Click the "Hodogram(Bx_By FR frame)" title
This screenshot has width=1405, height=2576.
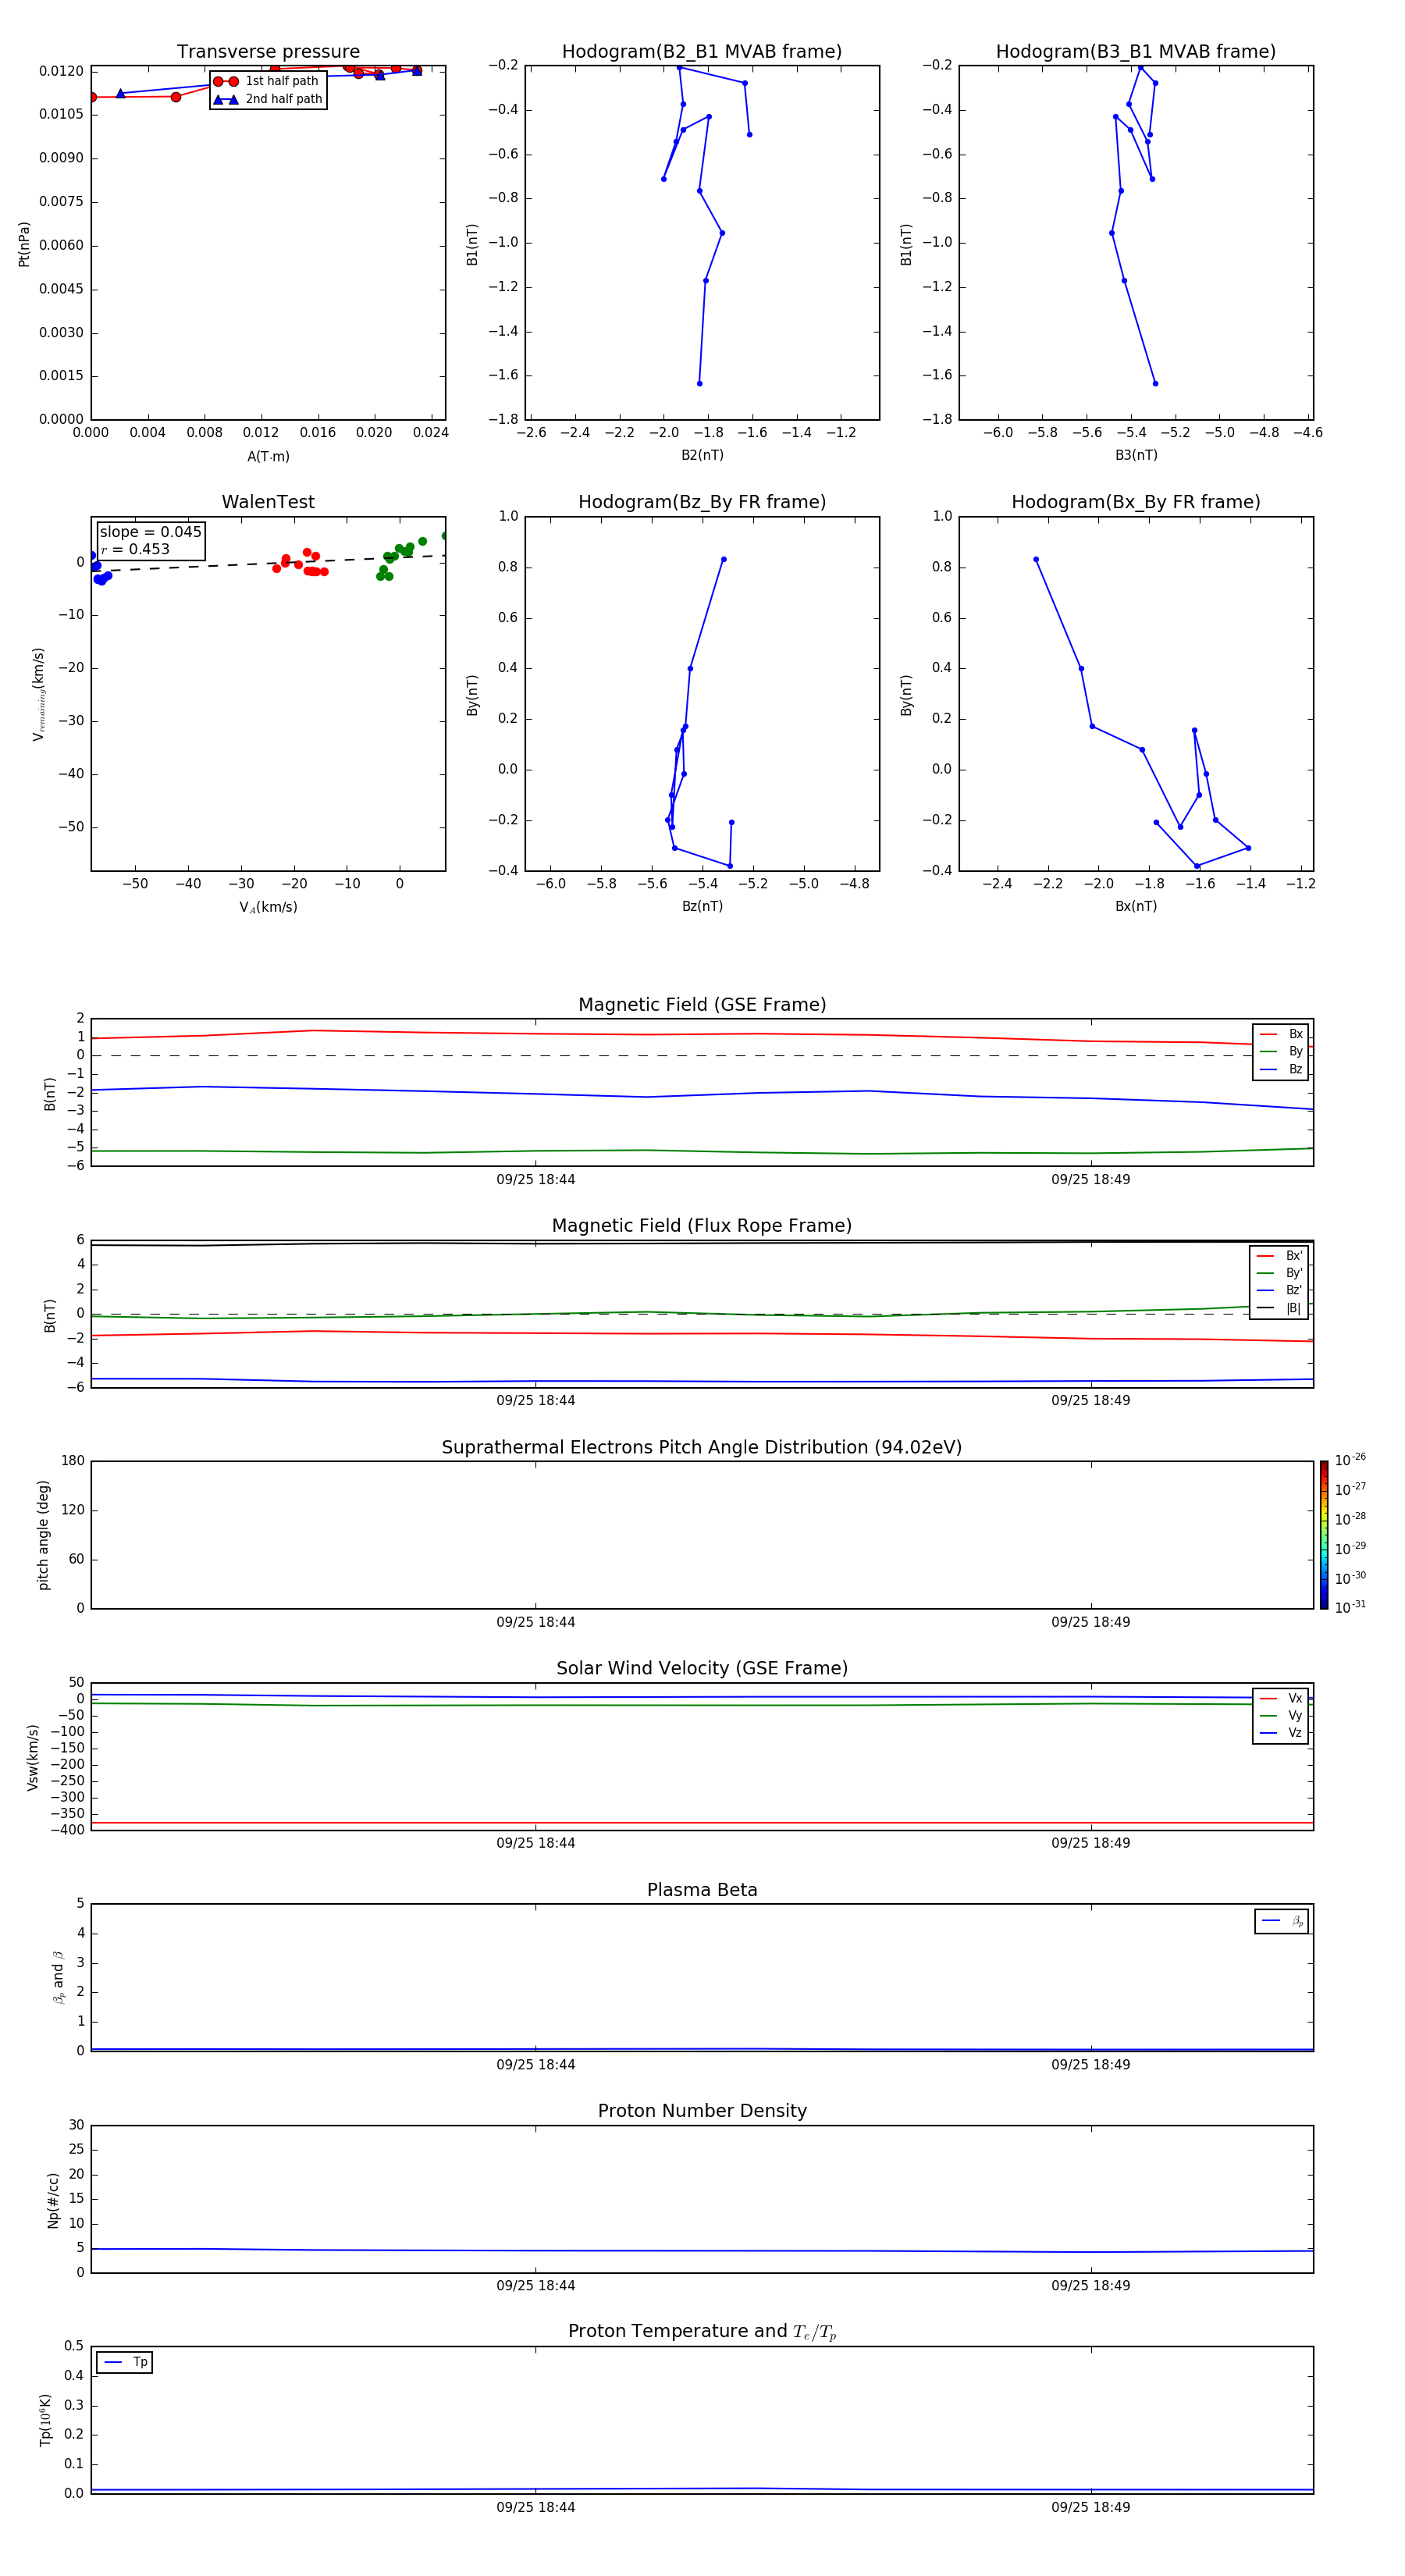pyautogui.click(x=1136, y=502)
